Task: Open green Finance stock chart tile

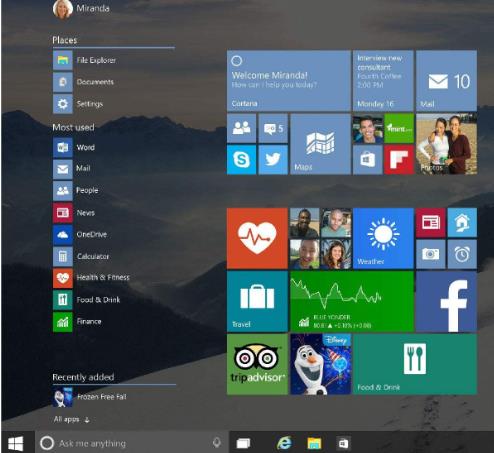Action: click(x=352, y=301)
